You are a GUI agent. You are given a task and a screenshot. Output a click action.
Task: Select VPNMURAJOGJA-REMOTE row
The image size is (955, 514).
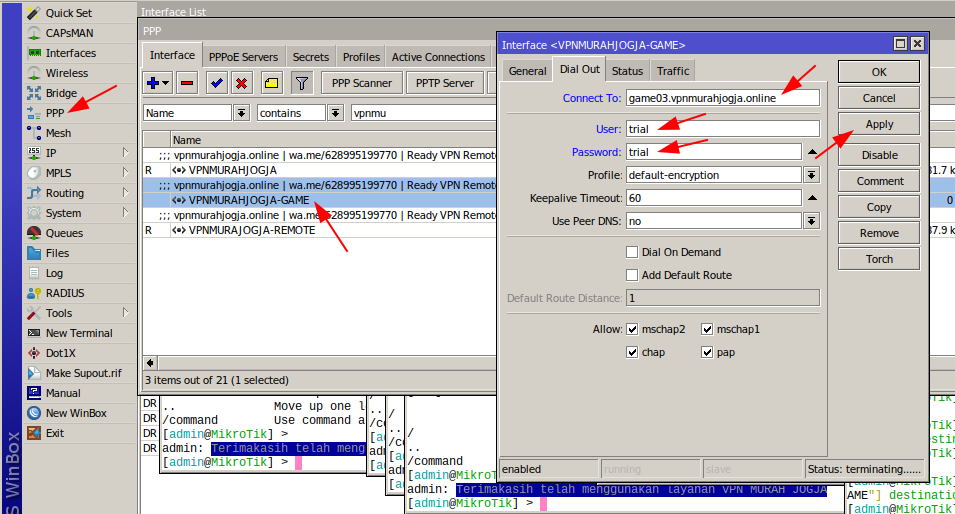[320, 230]
